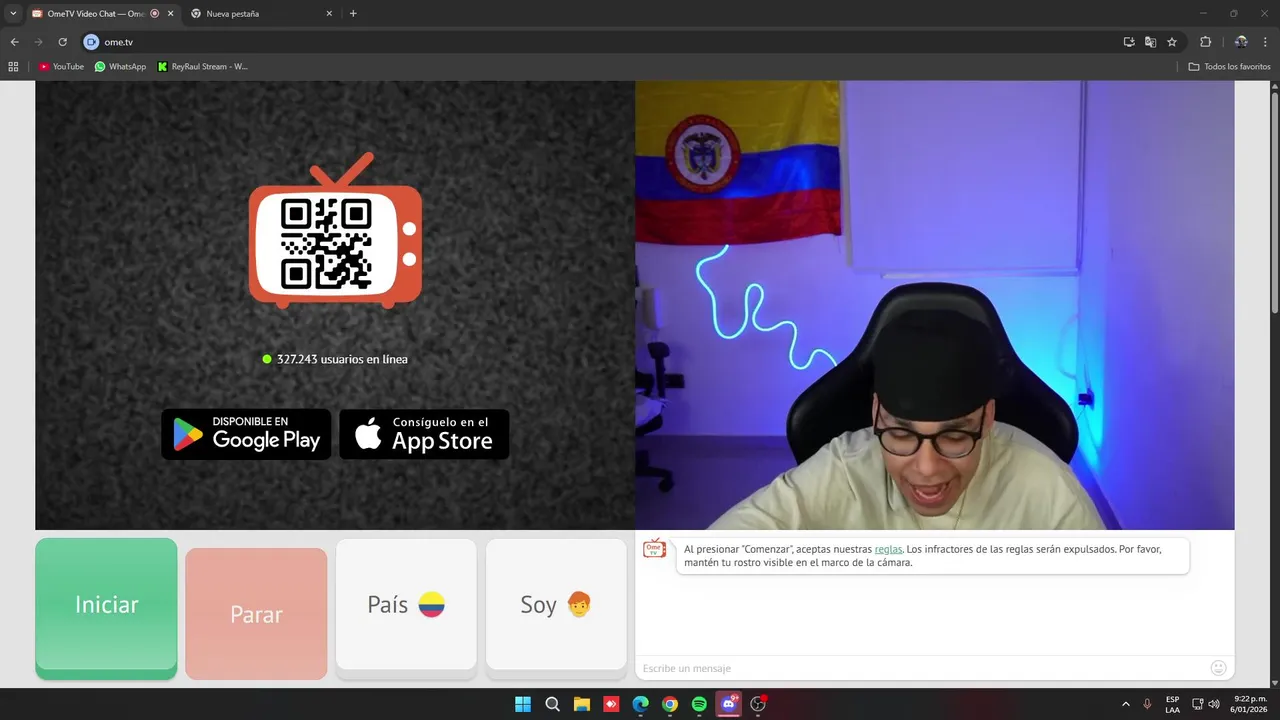Screen dimensions: 1280x720
Task: Open the YouTube bookmark
Action: (x=62, y=67)
